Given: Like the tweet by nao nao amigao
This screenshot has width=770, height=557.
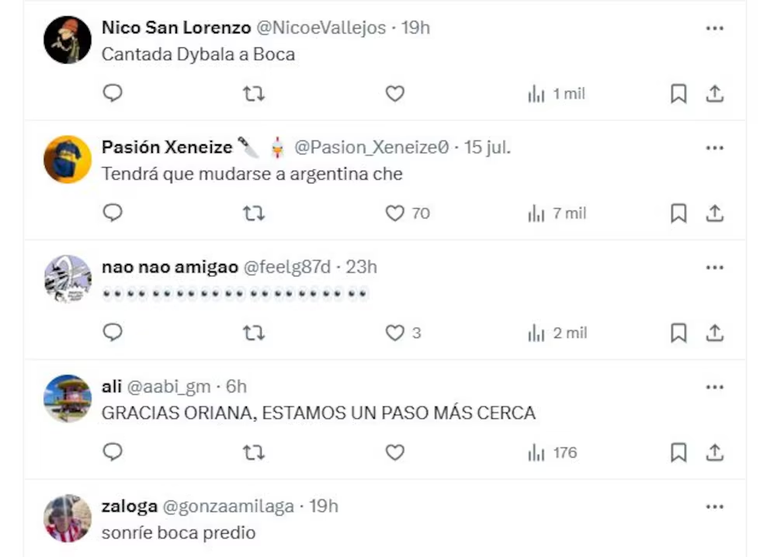Looking at the screenshot, I should click(395, 333).
